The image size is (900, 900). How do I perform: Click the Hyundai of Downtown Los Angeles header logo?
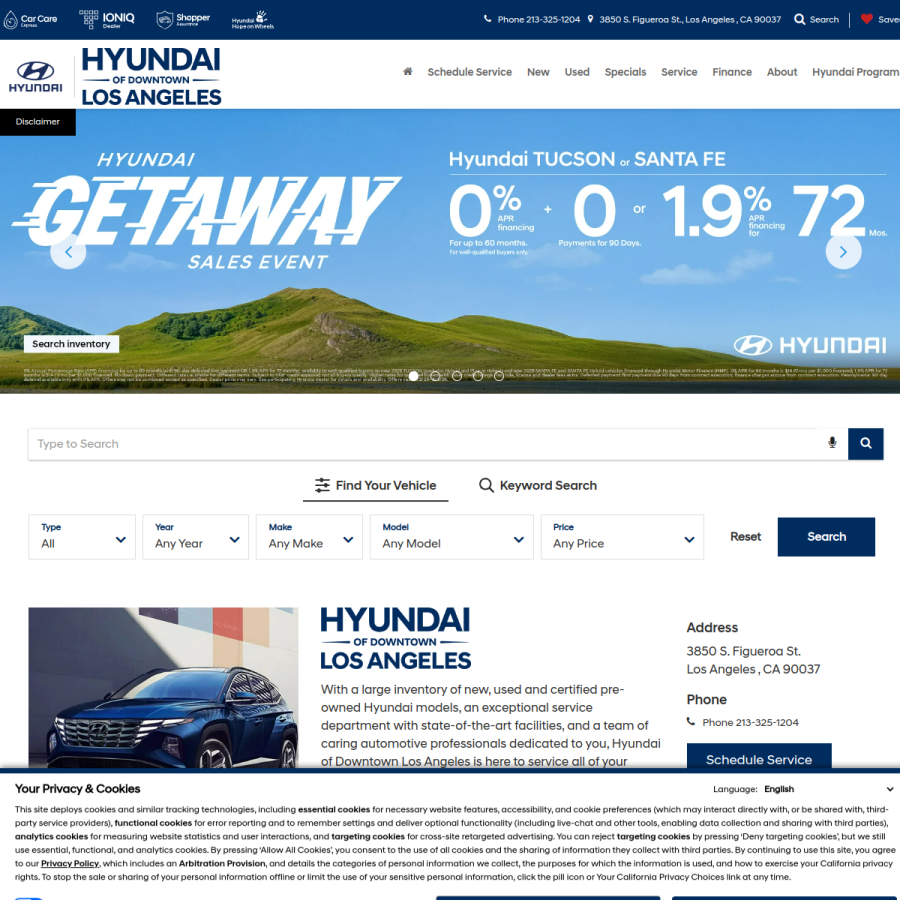coord(151,76)
